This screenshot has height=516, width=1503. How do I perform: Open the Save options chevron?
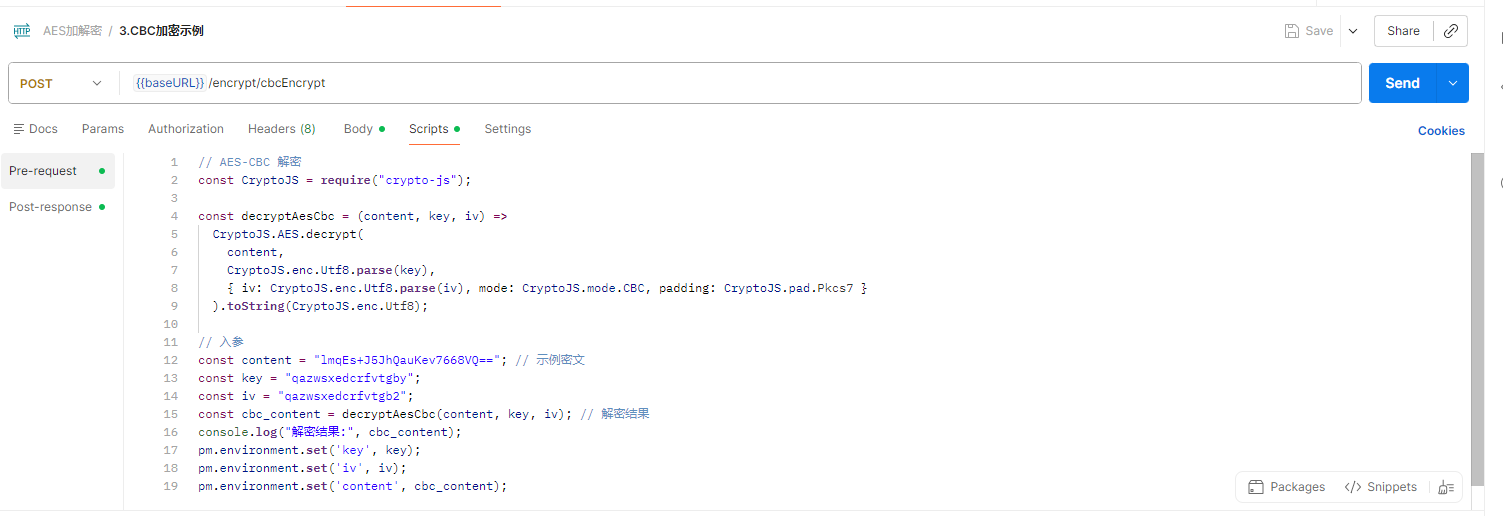coord(1353,31)
